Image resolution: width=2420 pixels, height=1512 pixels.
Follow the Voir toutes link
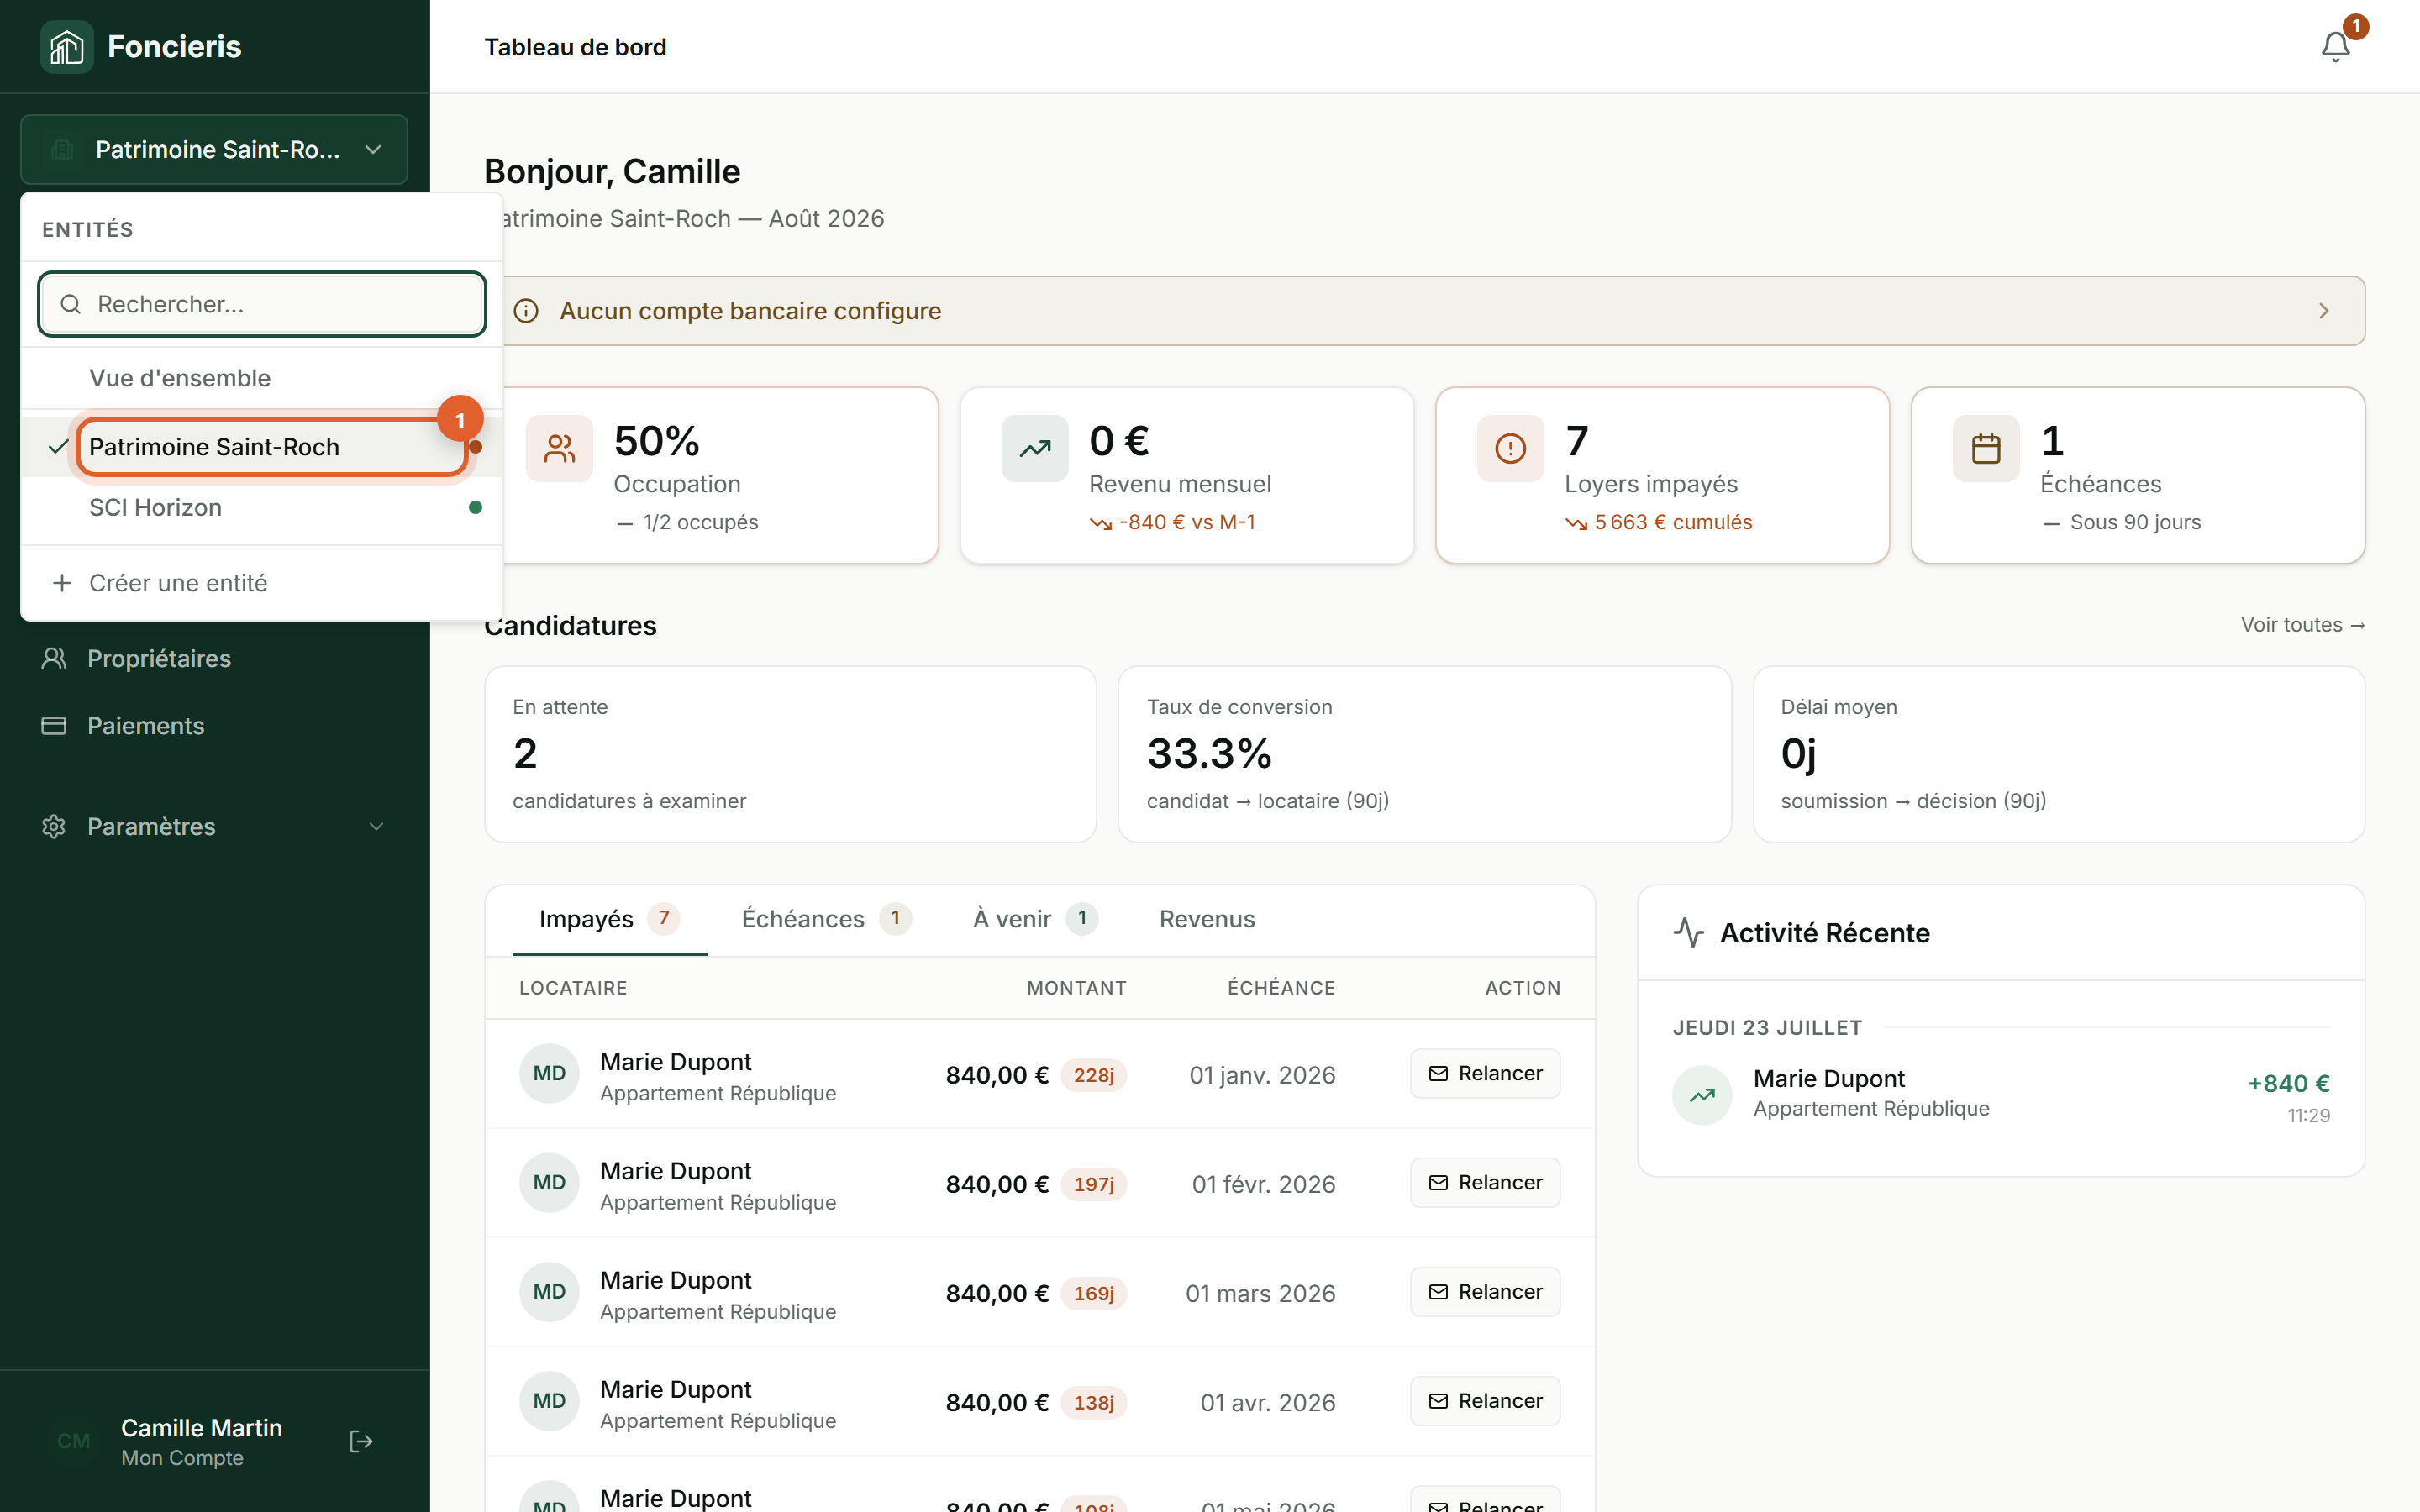click(x=2302, y=625)
